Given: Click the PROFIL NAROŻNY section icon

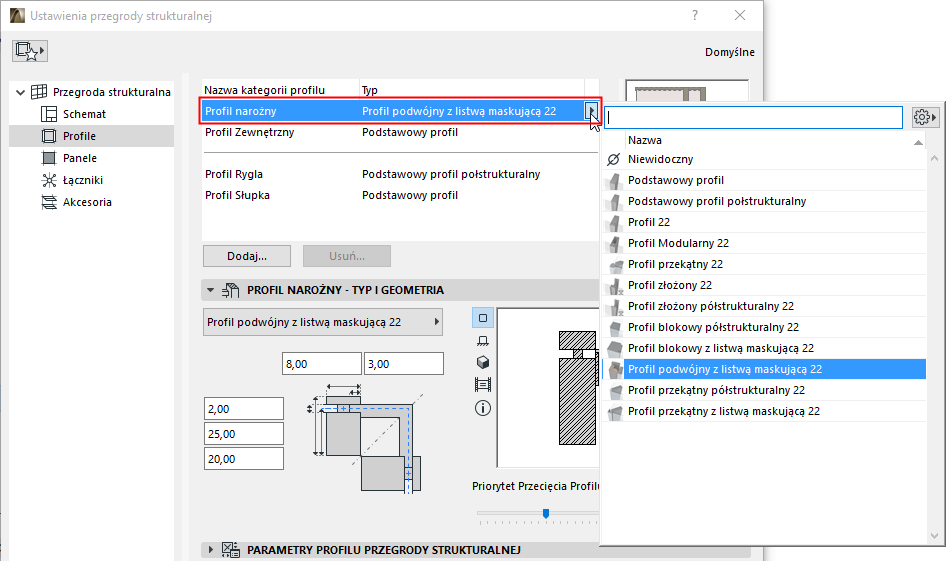Looking at the screenshot, I should pos(230,290).
